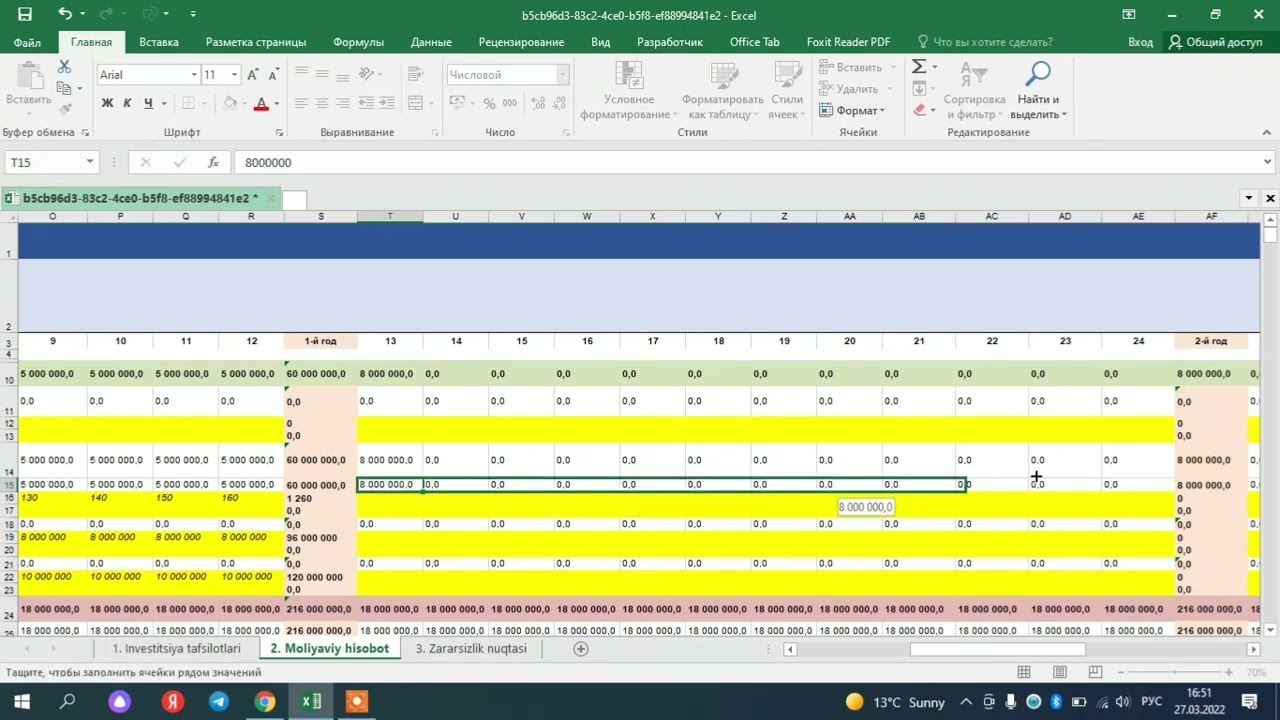Open sheet 3. Zararsizlik nuqtasi

click(x=470, y=648)
